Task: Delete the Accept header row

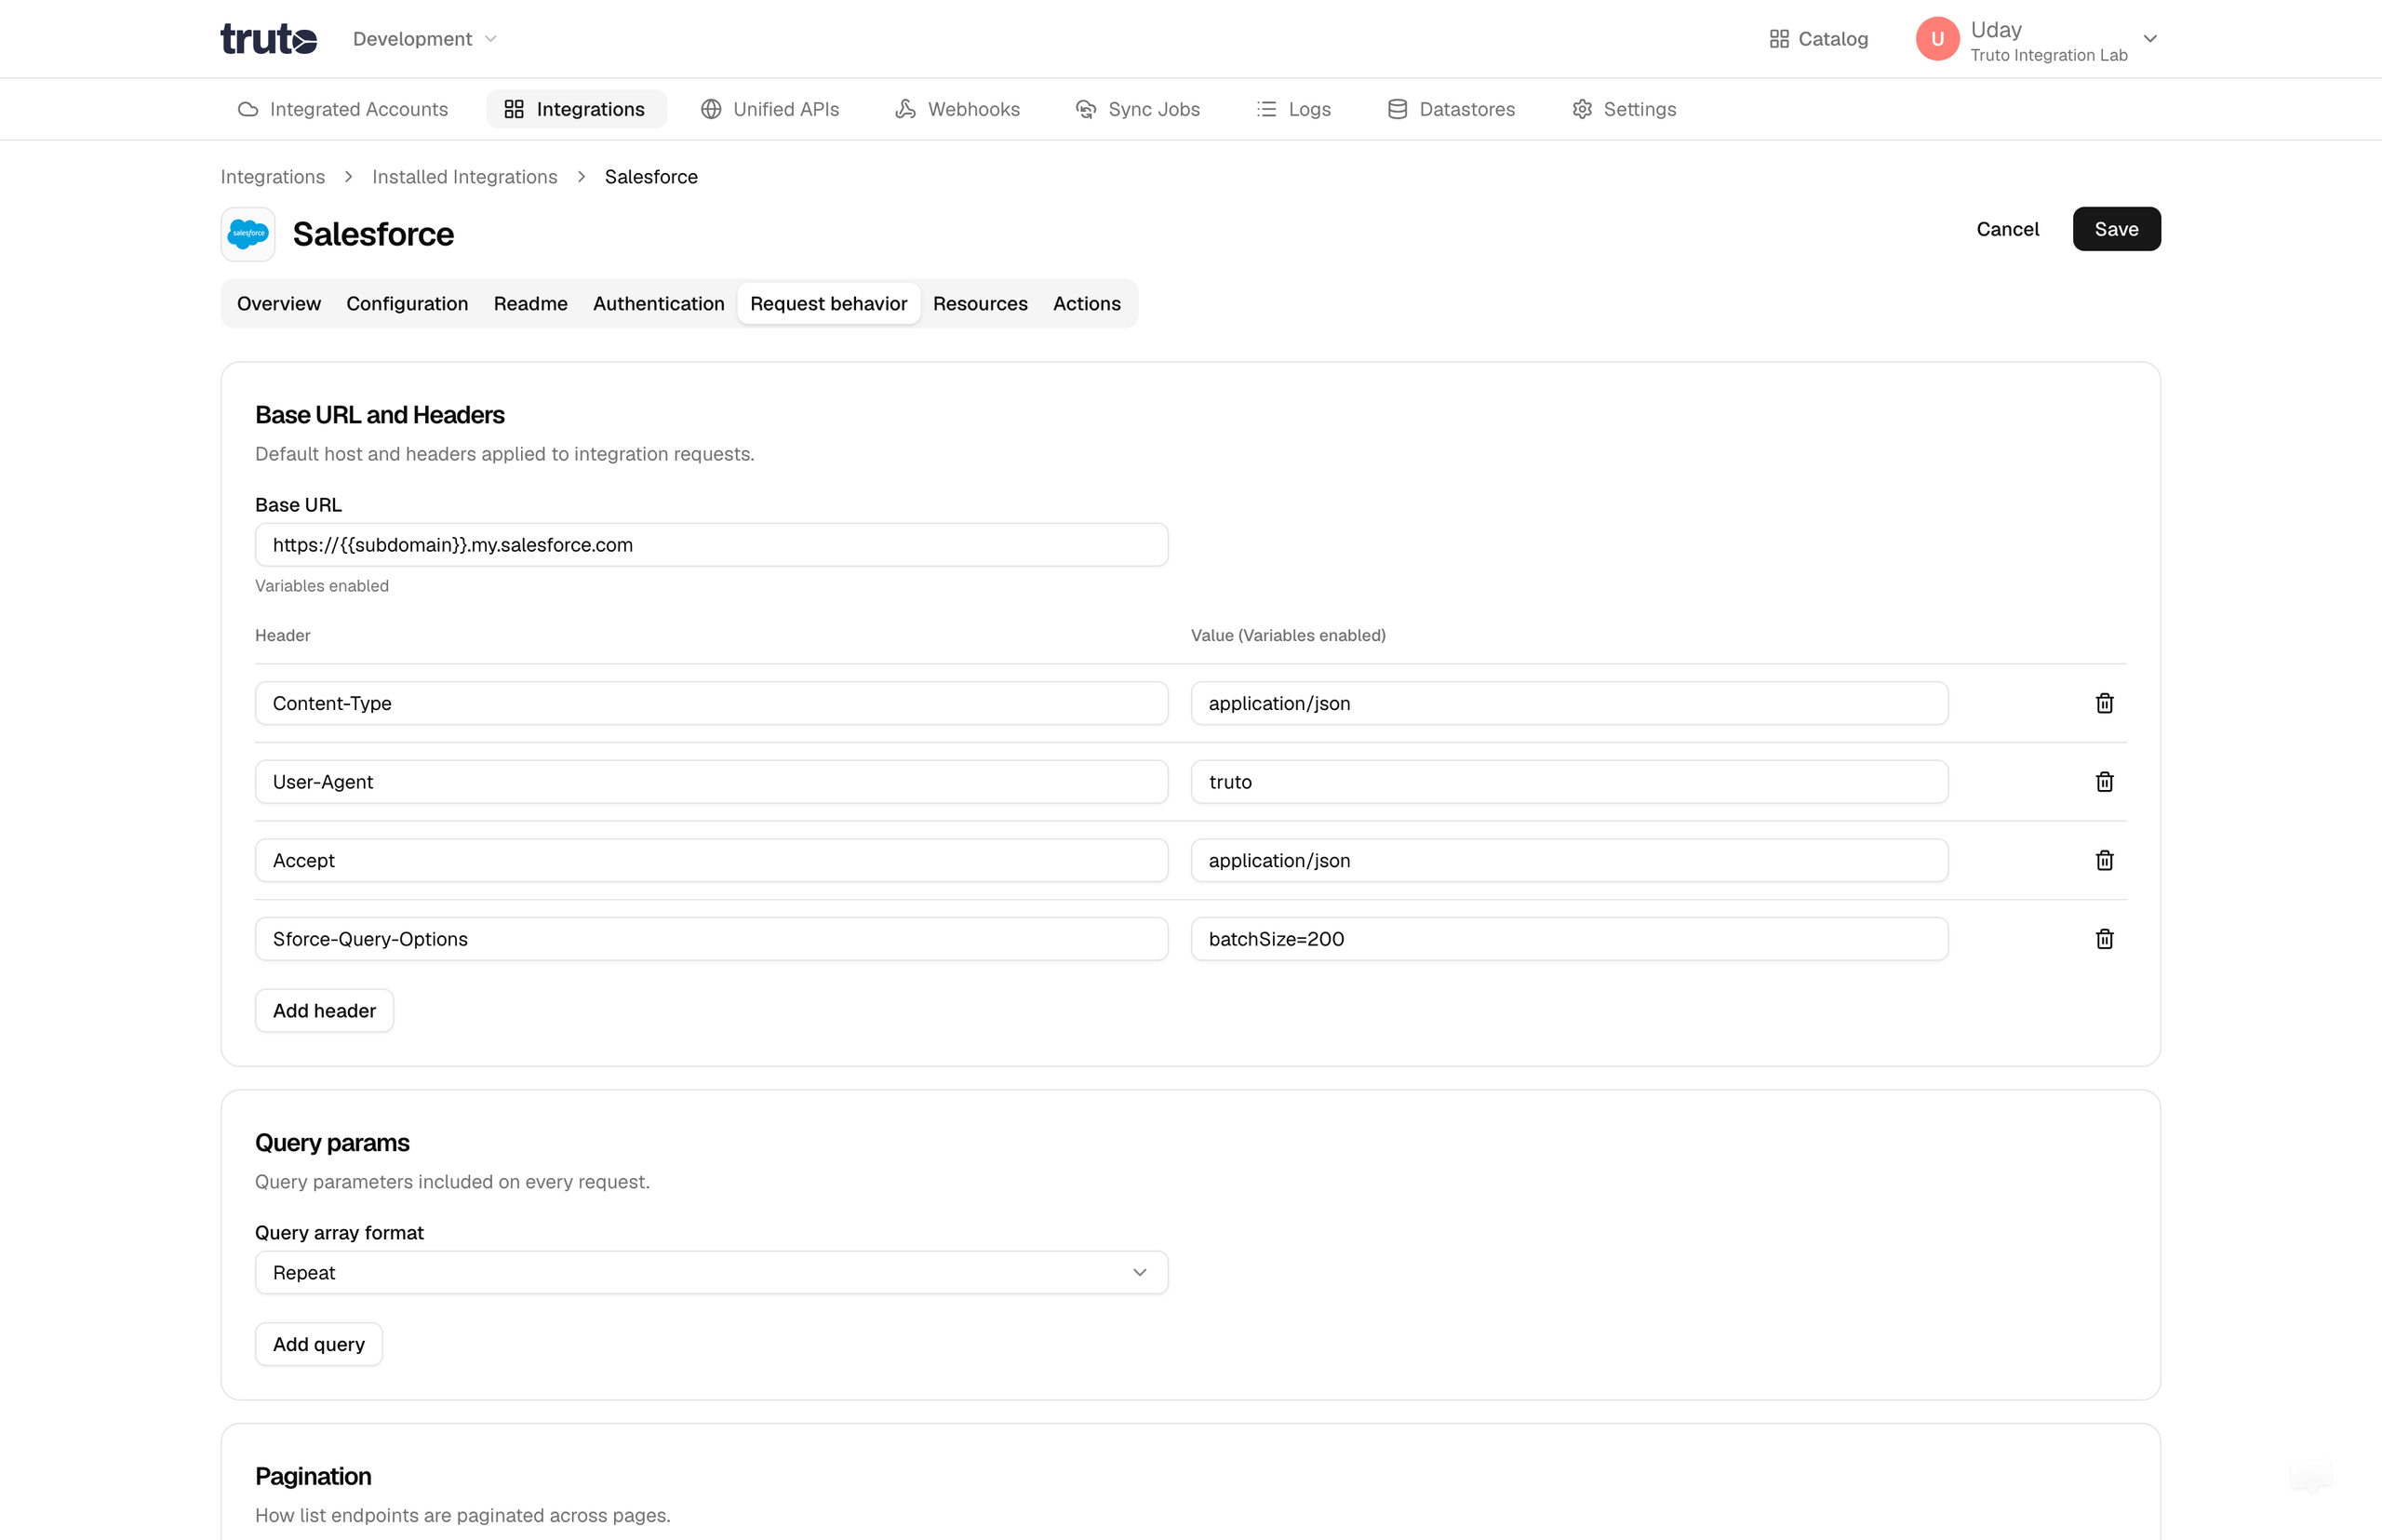Action: (2104, 861)
